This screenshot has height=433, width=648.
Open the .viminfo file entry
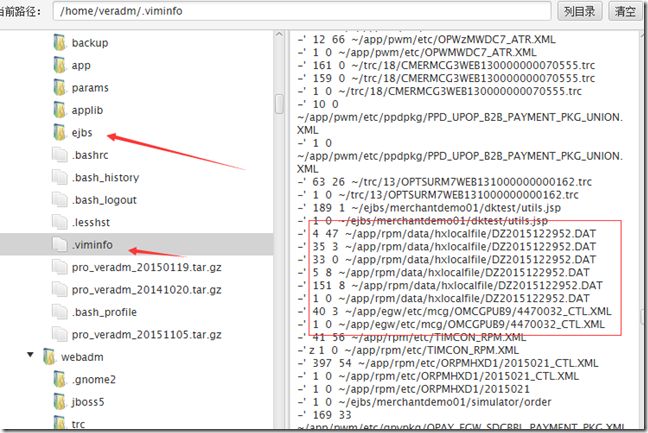(92, 244)
